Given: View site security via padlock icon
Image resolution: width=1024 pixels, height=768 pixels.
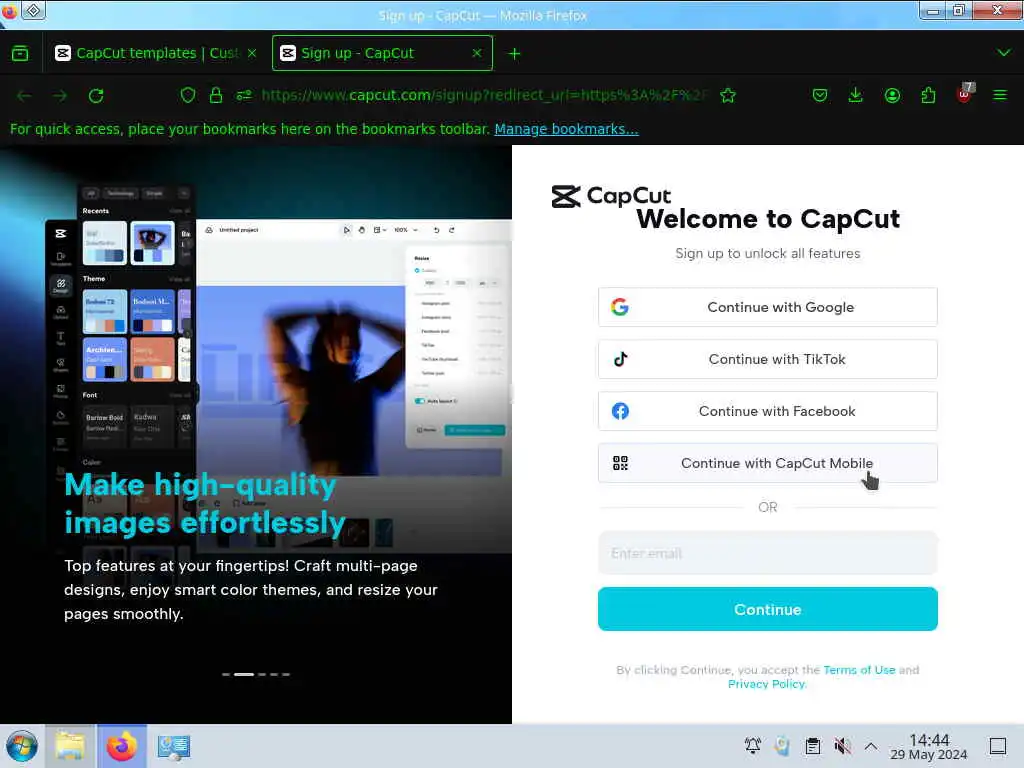Looking at the screenshot, I should (216, 95).
